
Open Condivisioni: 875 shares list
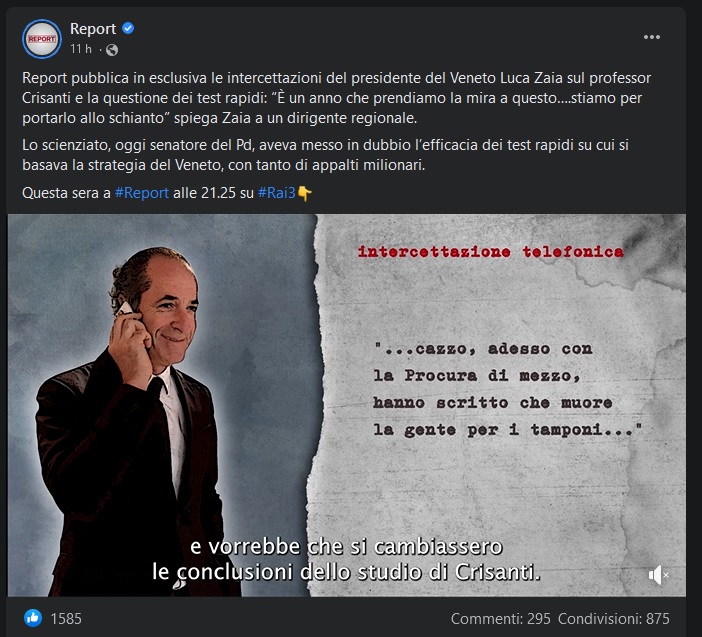click(x=613, y=619)
